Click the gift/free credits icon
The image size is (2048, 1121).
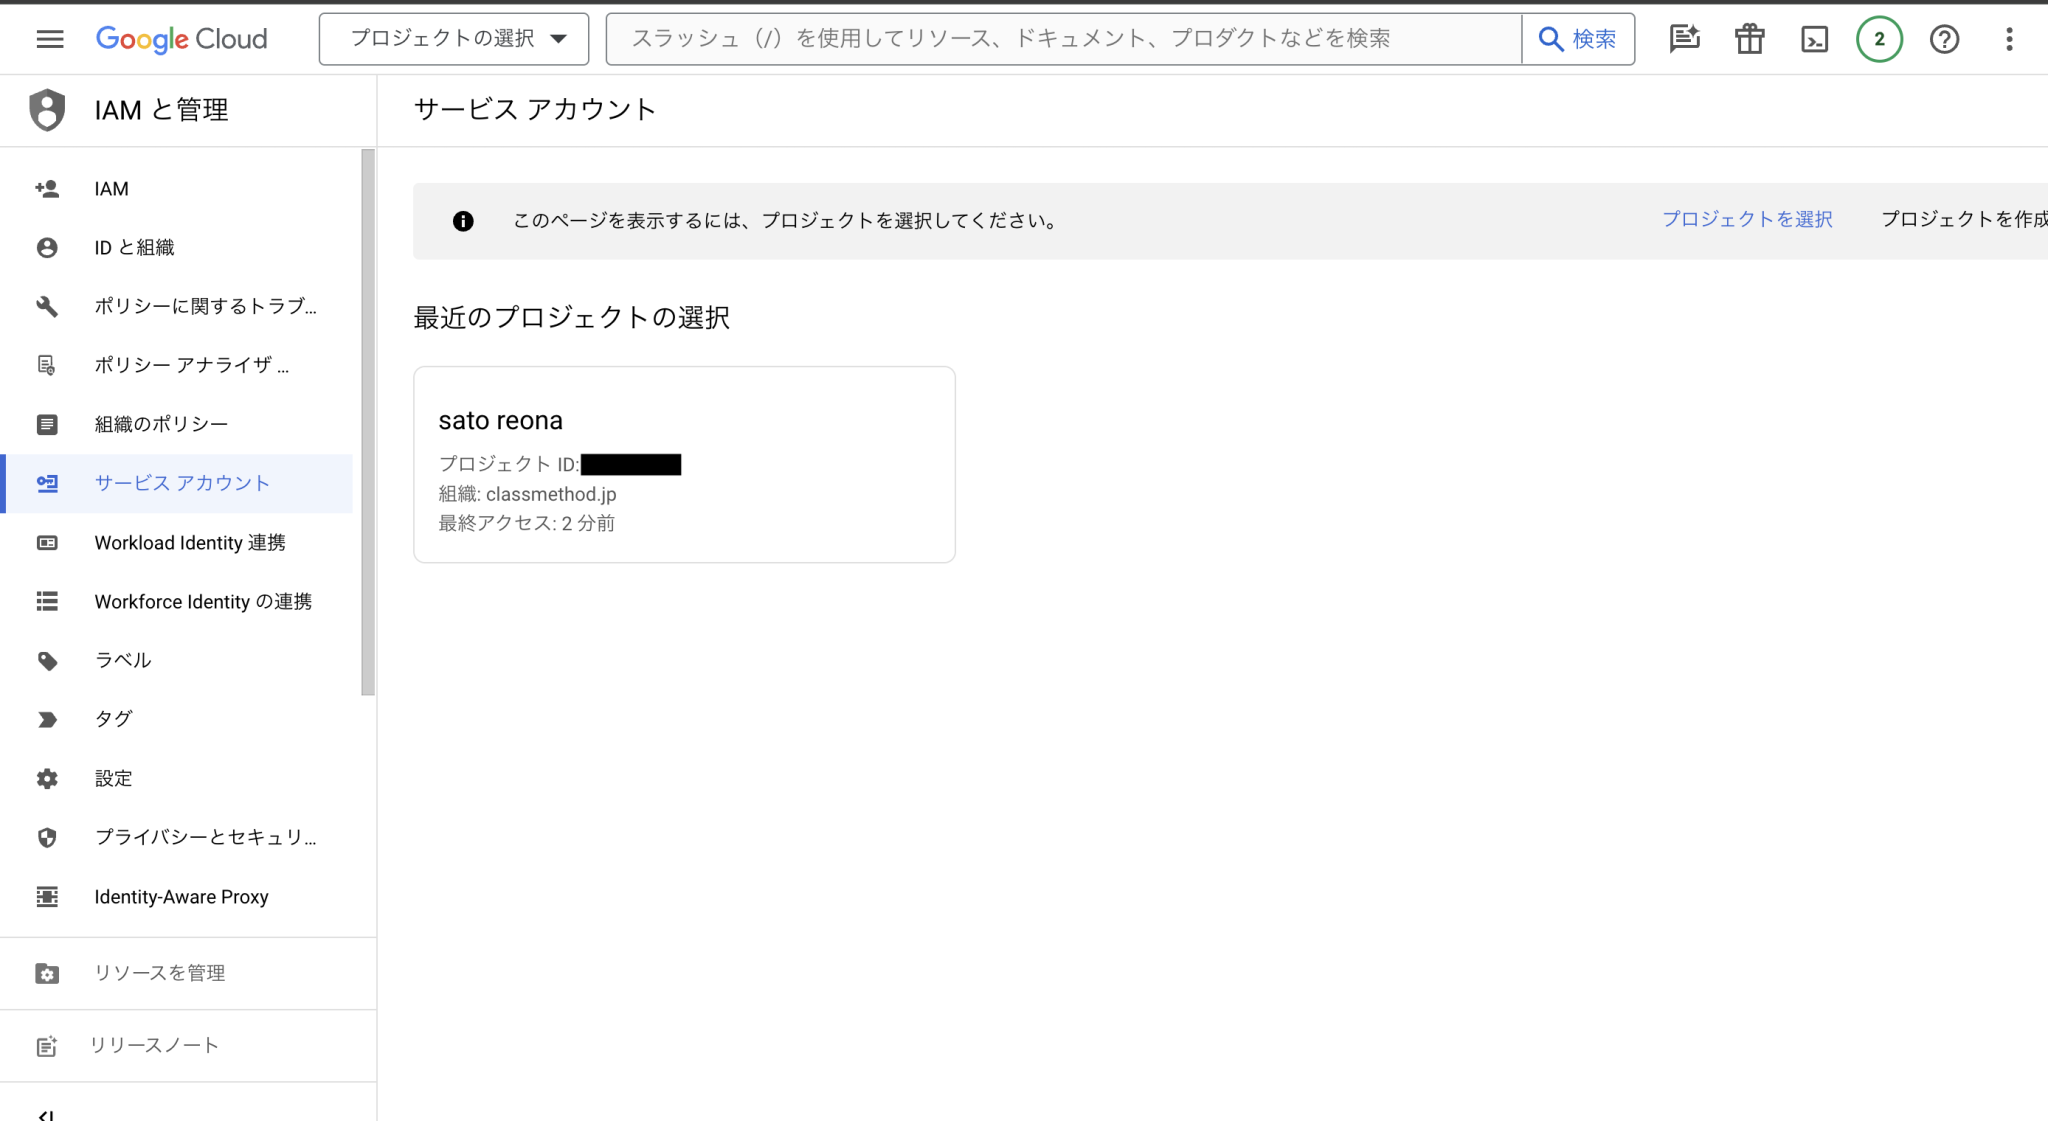(1749, 38)
